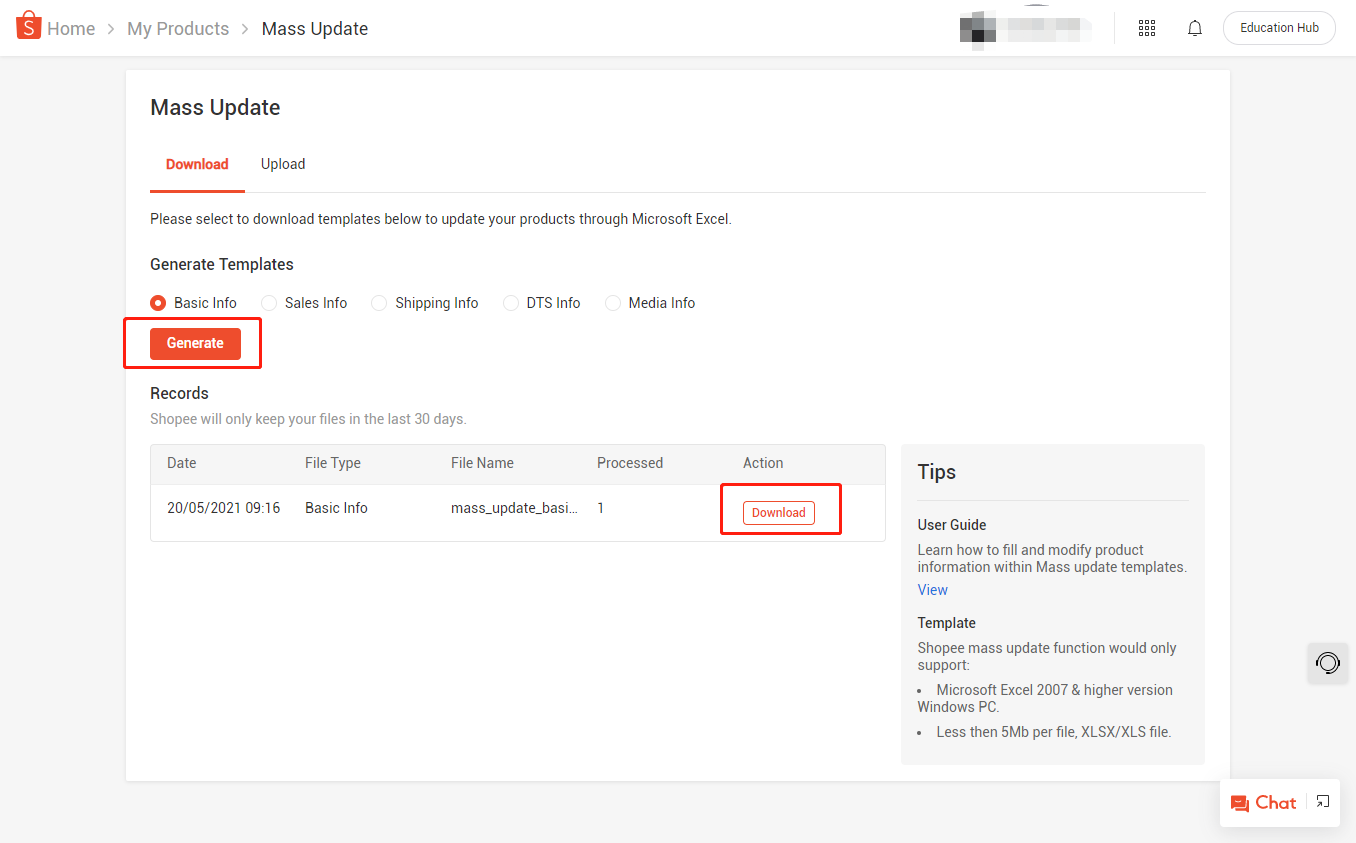This screenshot has width=1356, height=843.
Task: Select the Basic Info radio button
Action: 158,303
